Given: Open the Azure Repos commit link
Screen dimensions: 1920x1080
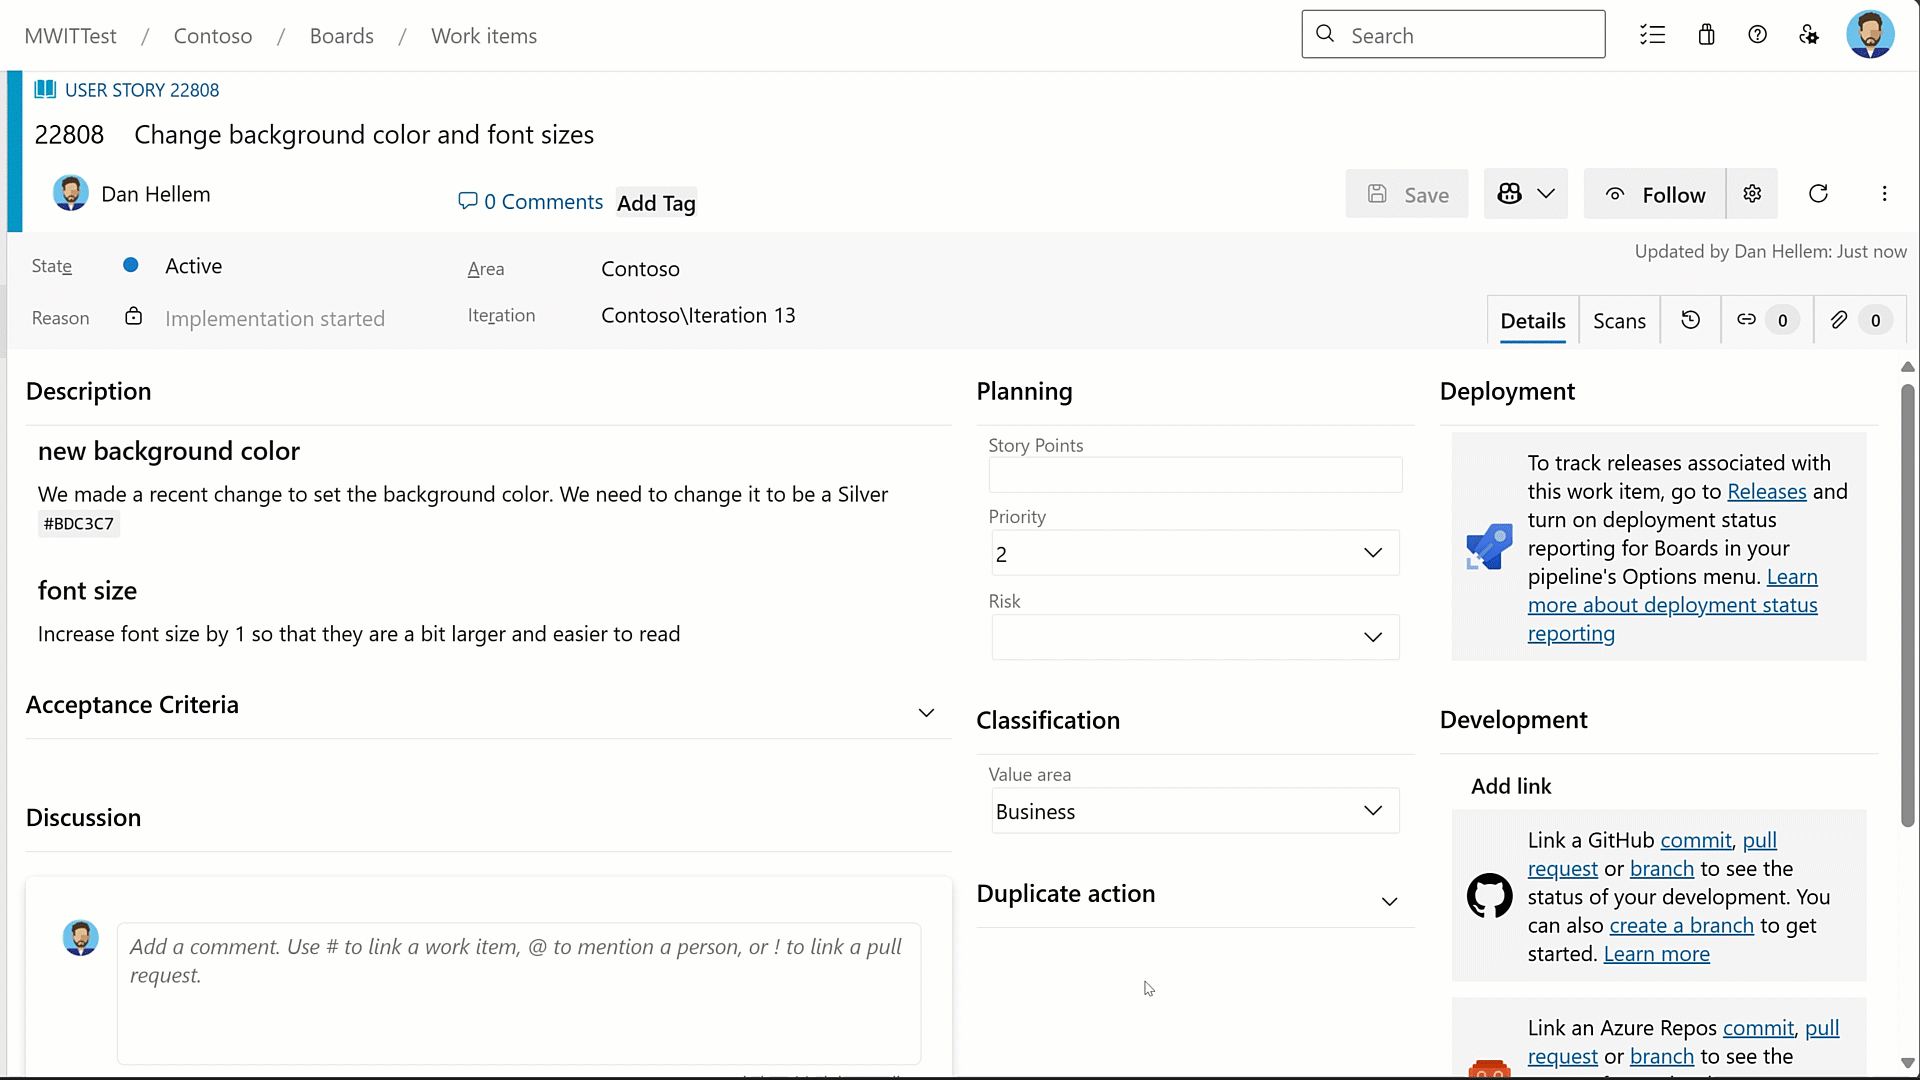Looking at the screenshot, I should pos(1758,1028).
